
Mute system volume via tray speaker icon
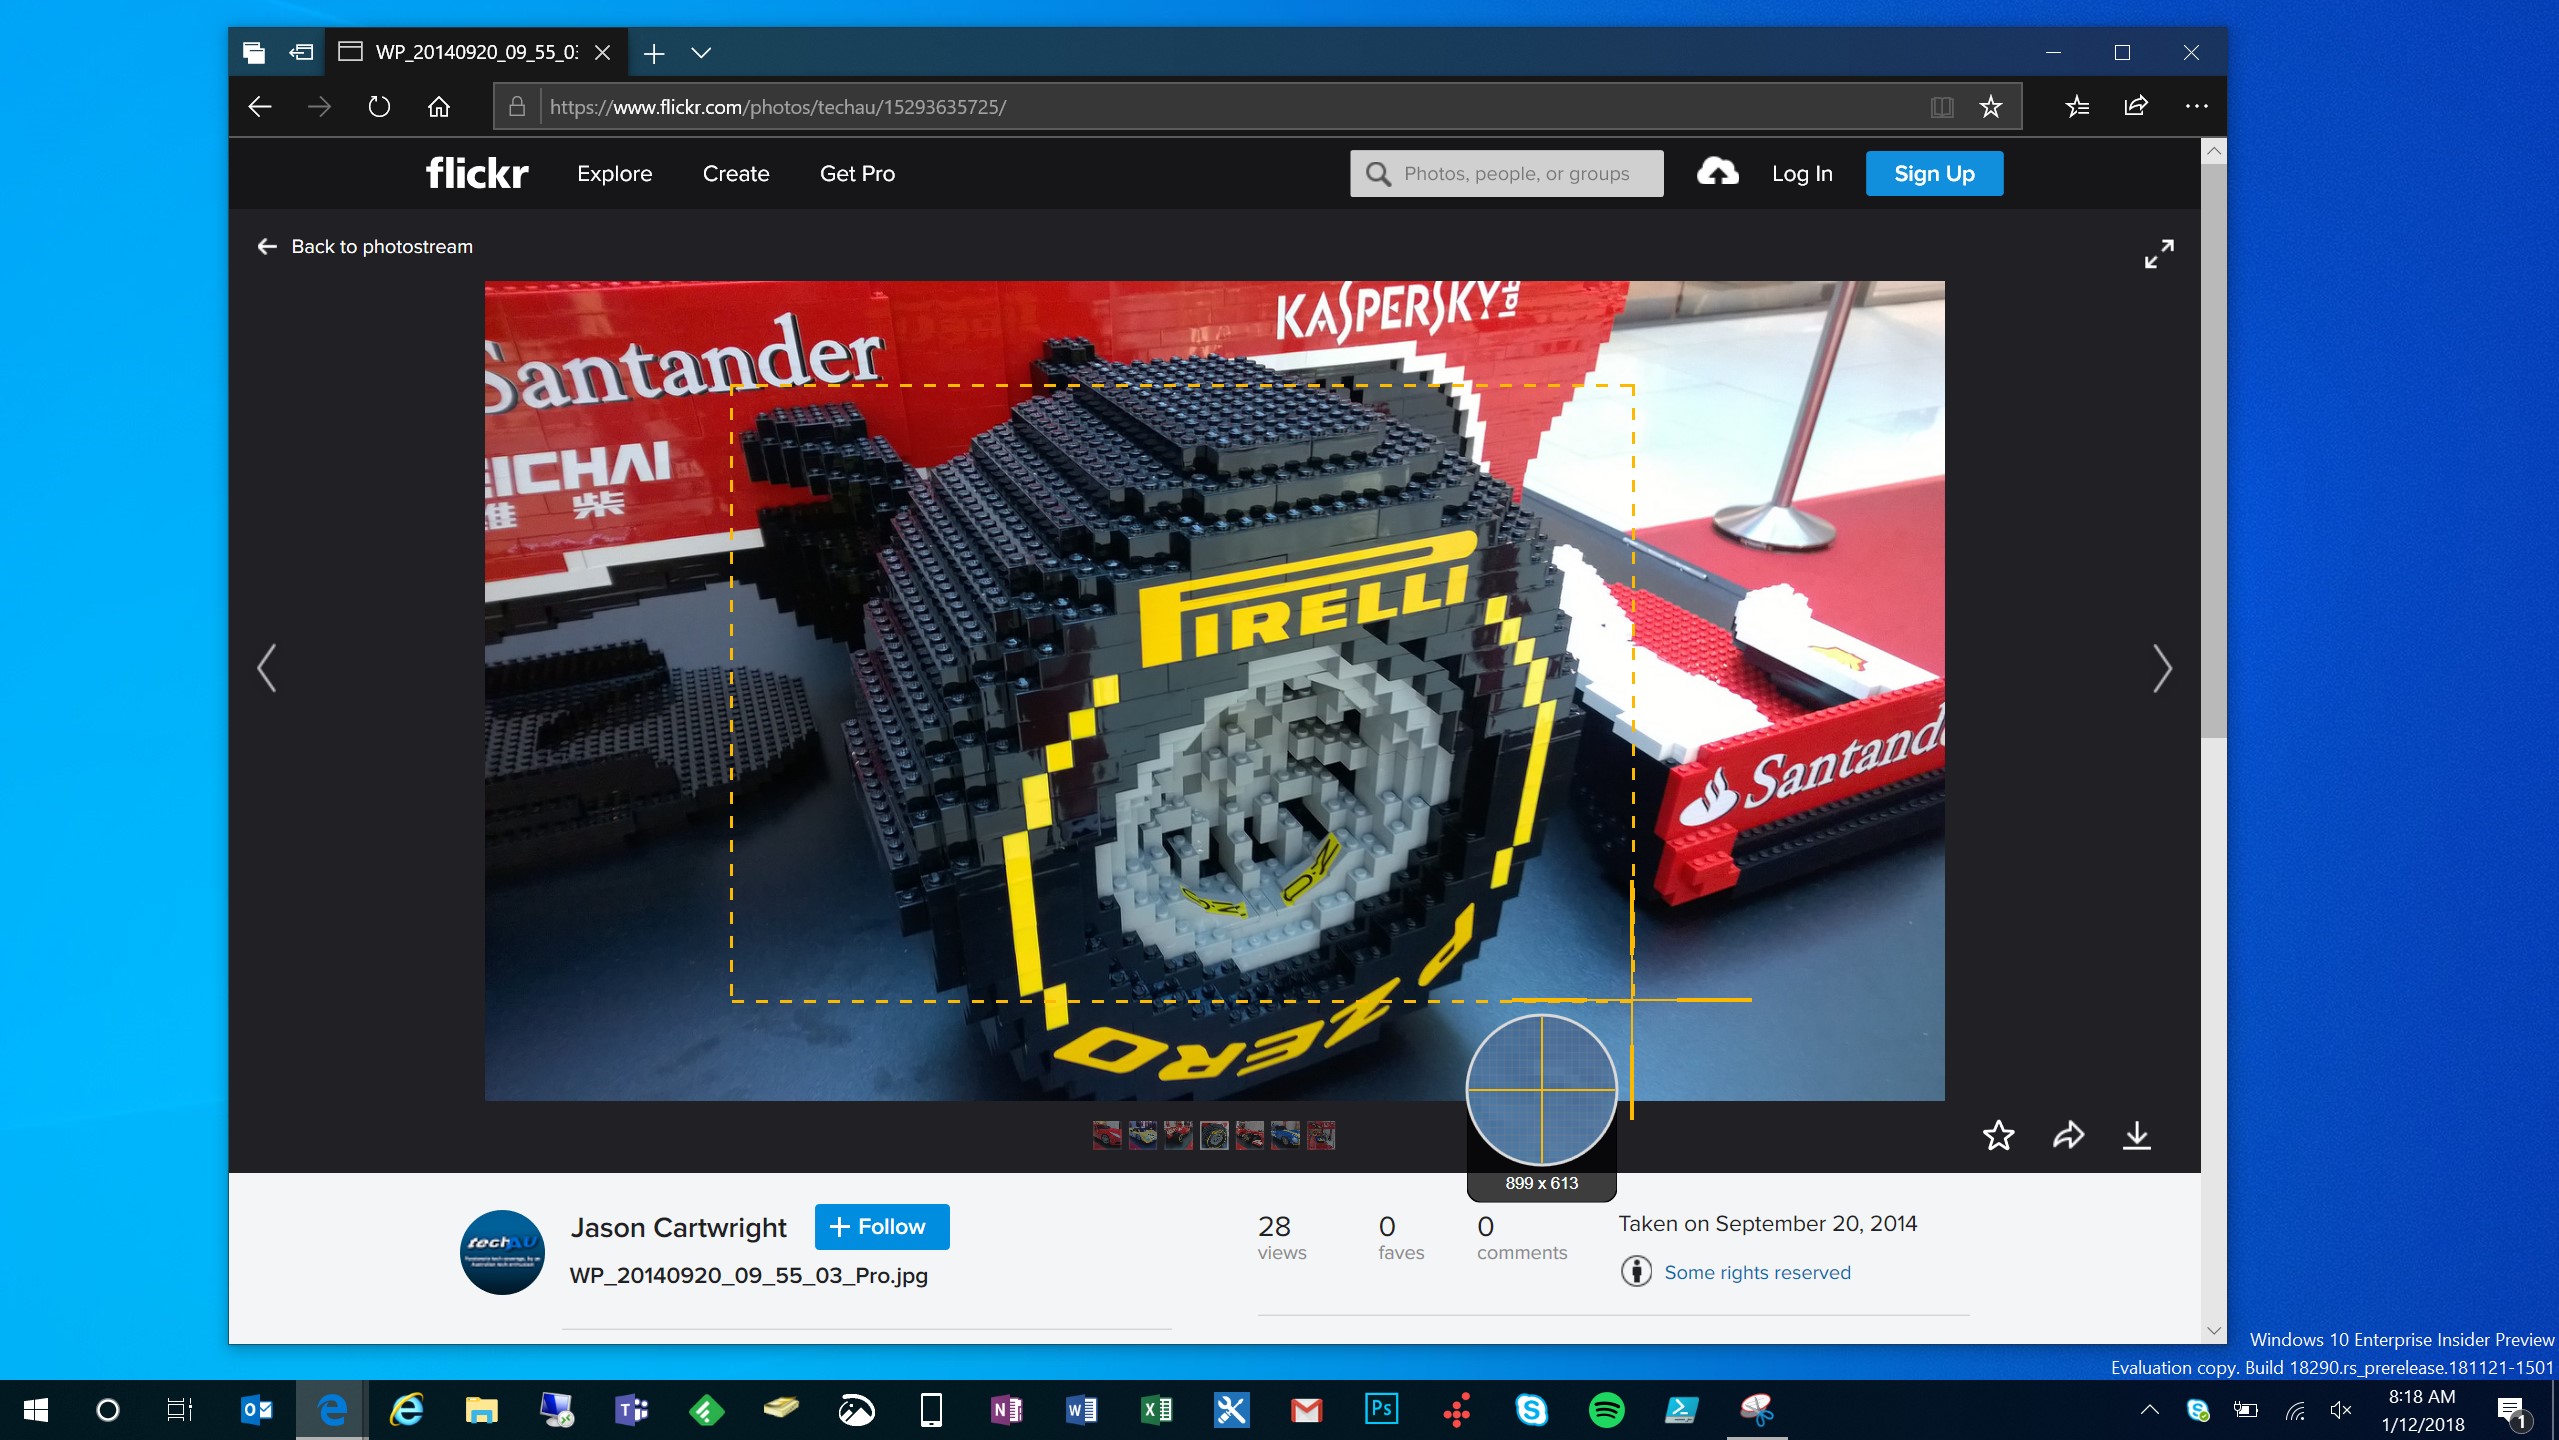tap(2339, 1410)
